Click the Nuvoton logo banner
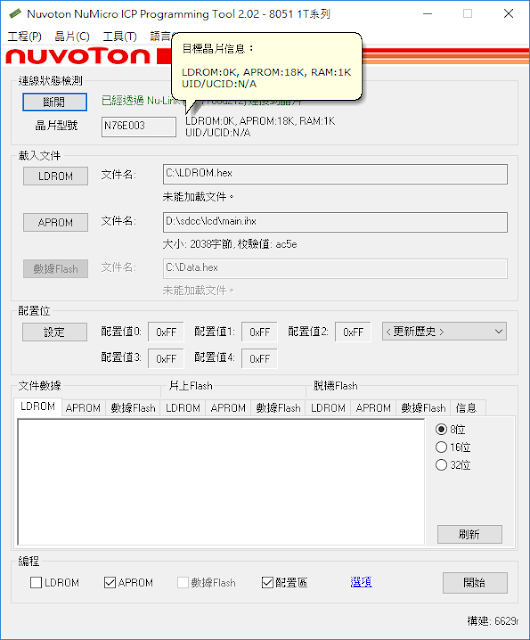The image size is (530, 640). 78,56
